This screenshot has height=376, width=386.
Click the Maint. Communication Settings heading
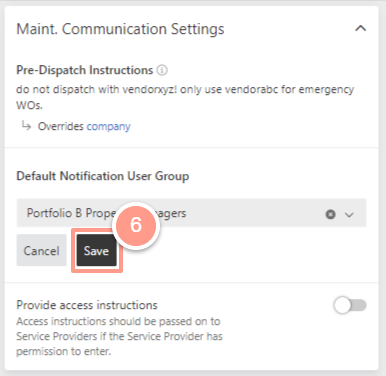tap(120, 29)
